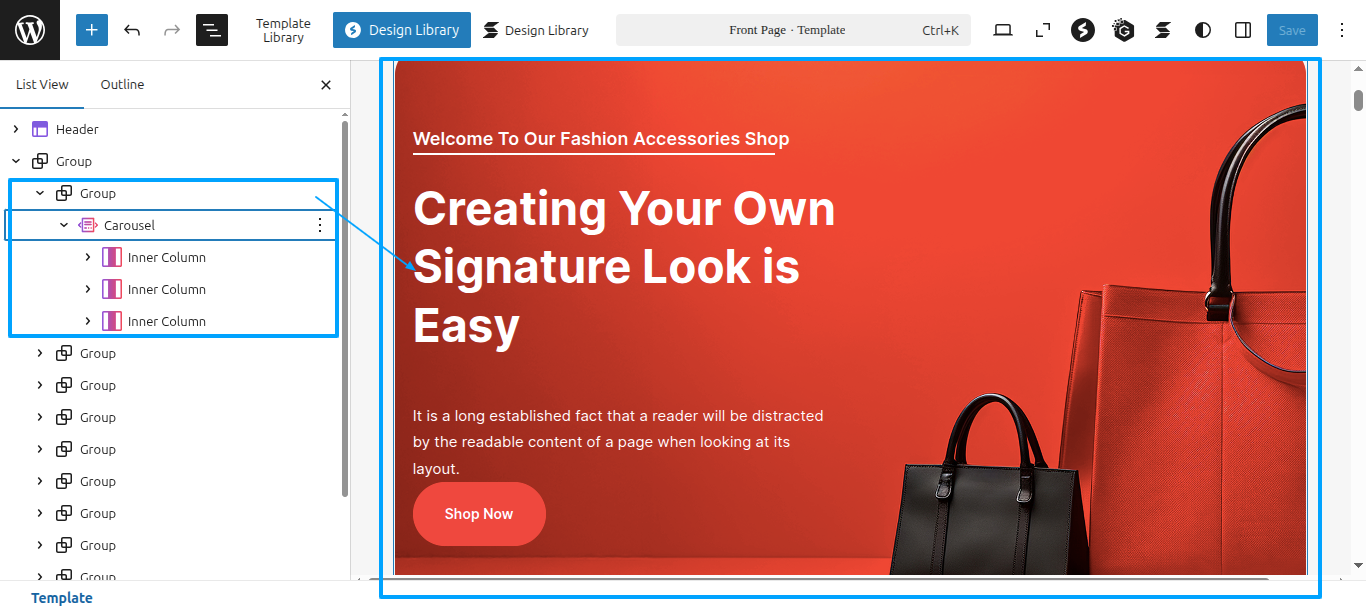Toggle the settings sidebar panel icon

click(x=1243, y=30)
